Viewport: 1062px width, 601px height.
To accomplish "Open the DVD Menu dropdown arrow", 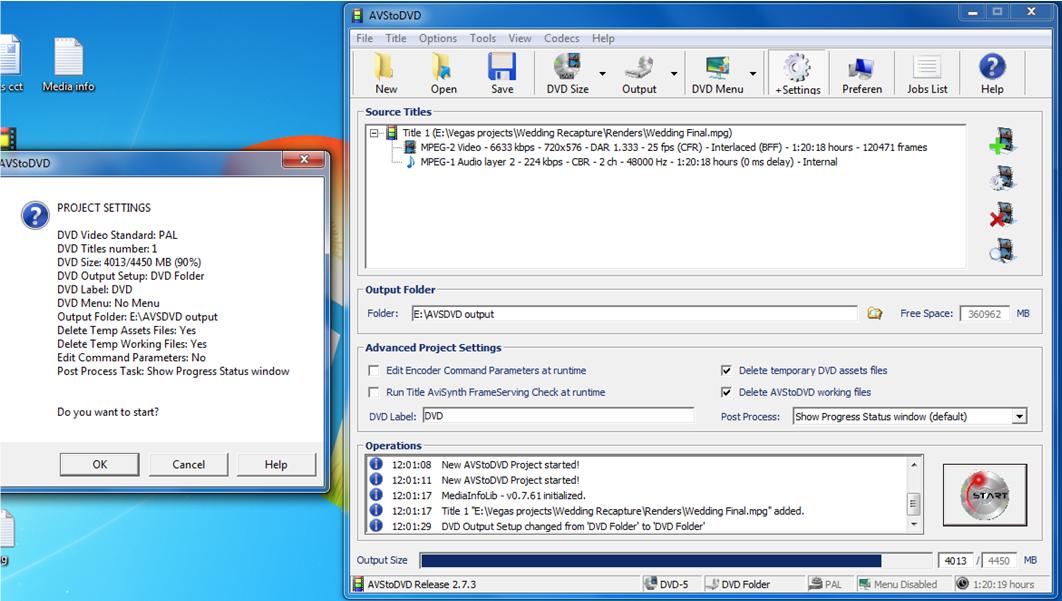I will (x=752, y=73).
